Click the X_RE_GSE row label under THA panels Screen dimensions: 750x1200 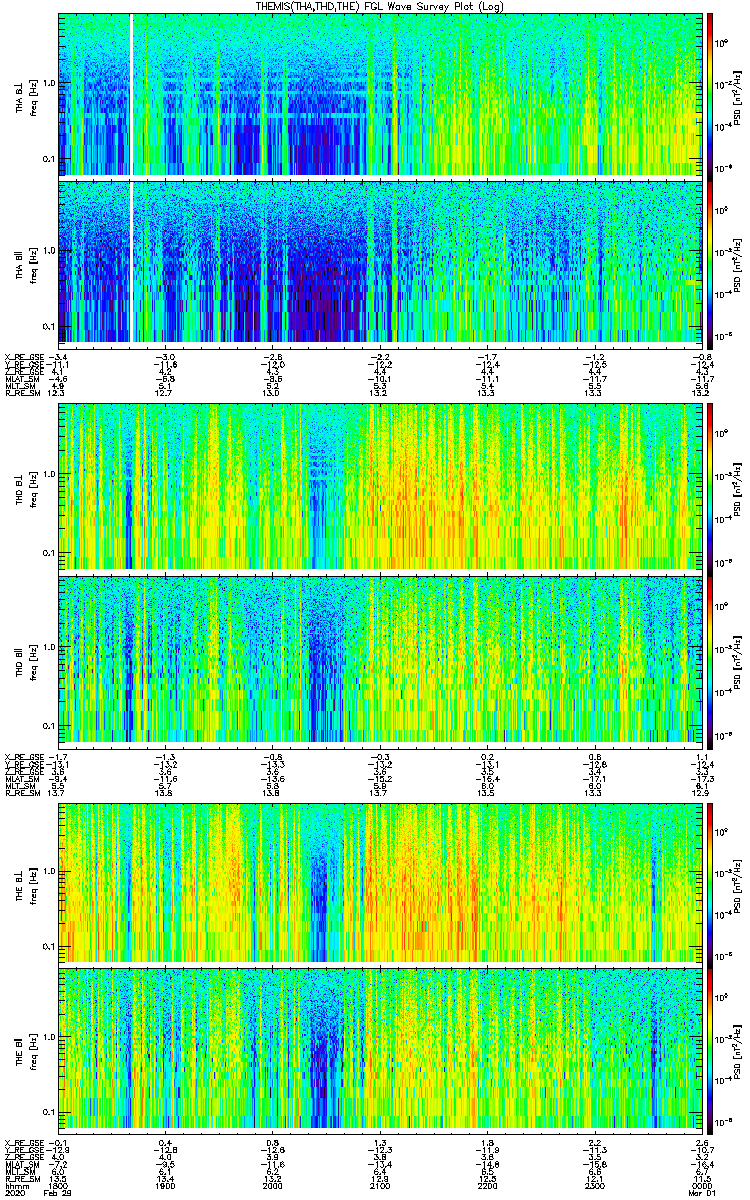pos(22,356)
